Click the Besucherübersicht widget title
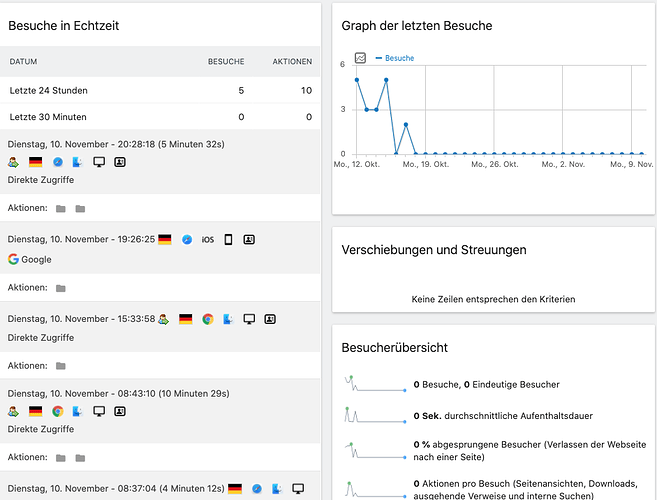The image size is (657, 500). click(395, 347)
